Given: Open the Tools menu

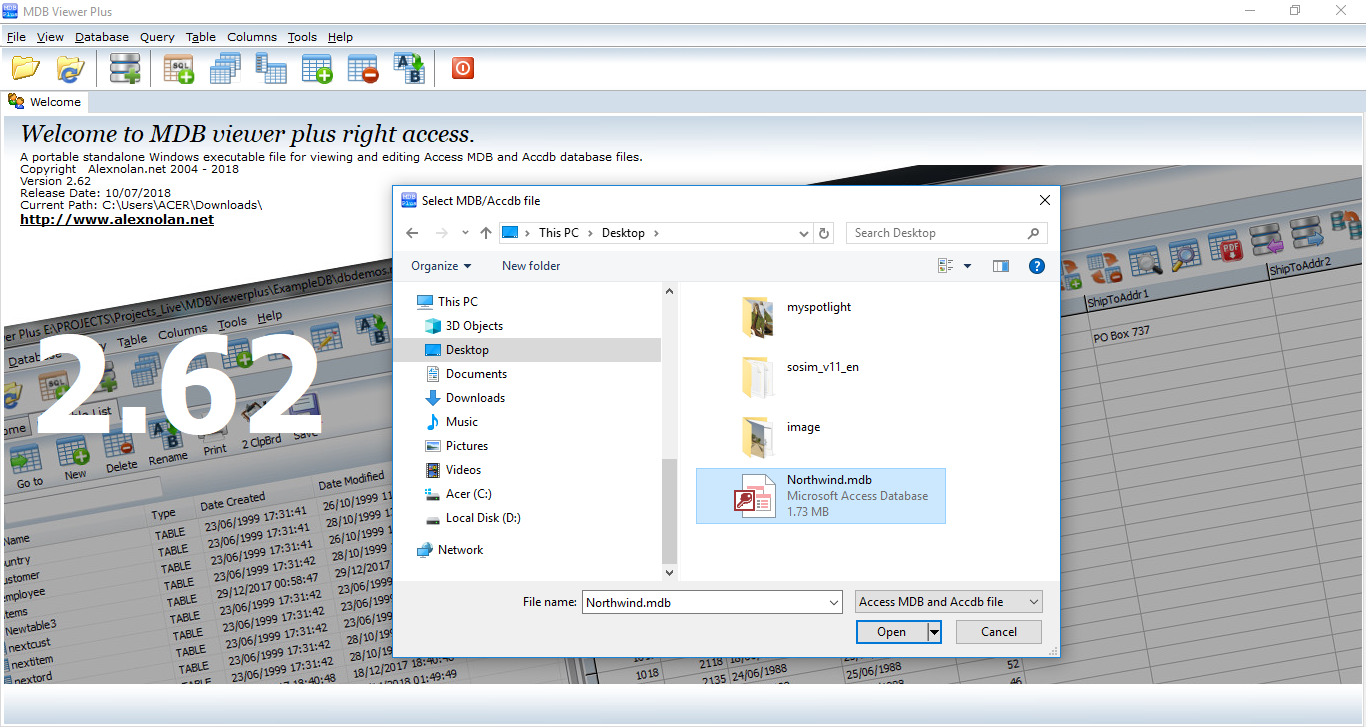Looking at the screenshot, I should [x=302, y=37].
